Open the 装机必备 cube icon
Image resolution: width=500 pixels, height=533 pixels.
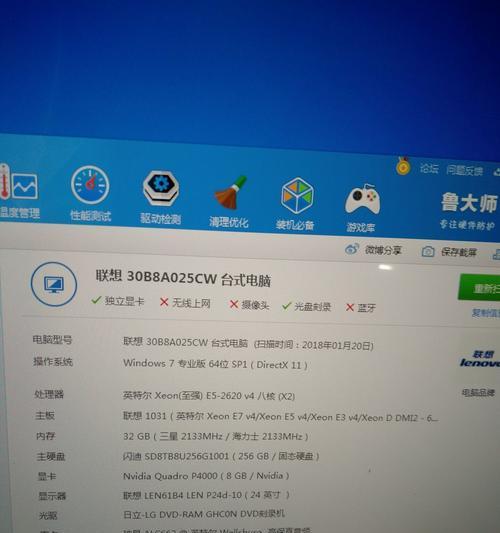[x=297, y=195]
